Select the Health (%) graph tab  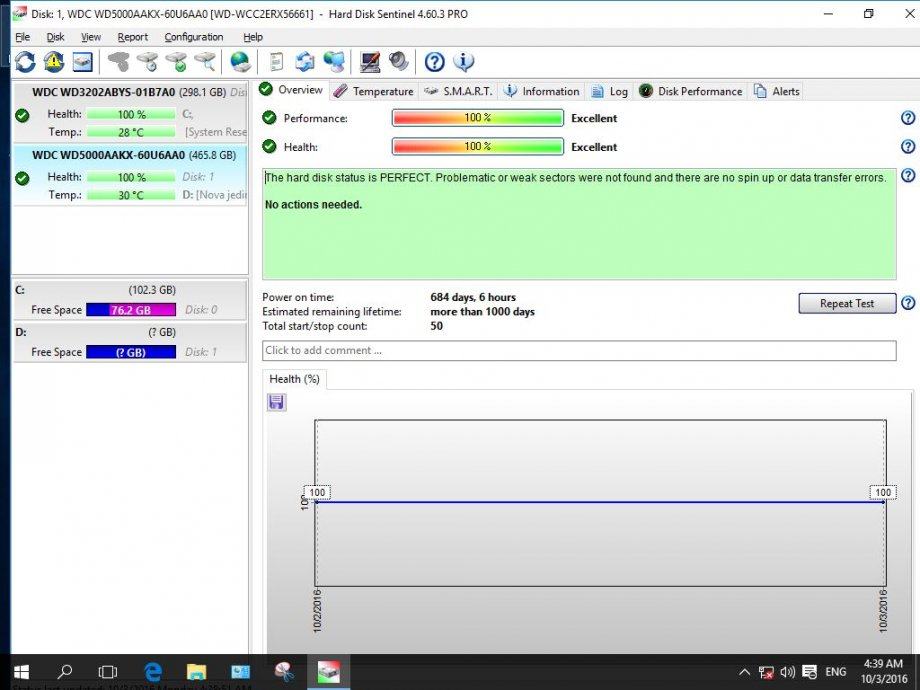point(294,379)
